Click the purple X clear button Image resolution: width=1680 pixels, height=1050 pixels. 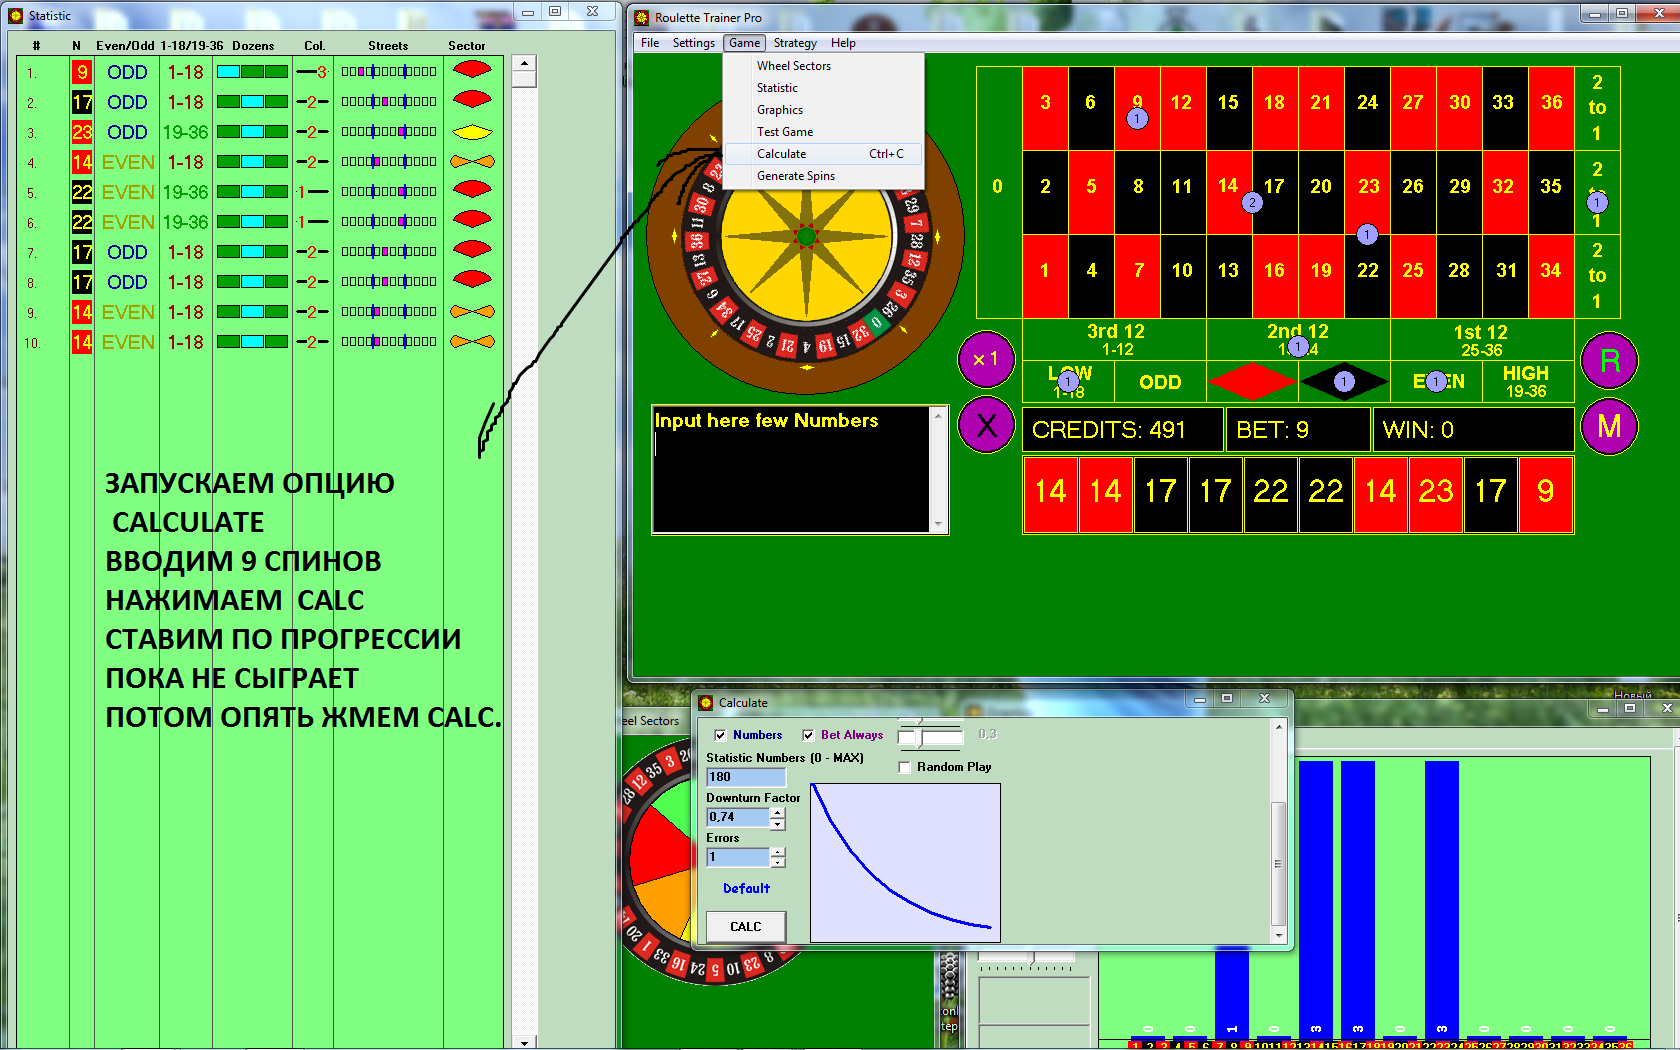[x=986, y=425]
